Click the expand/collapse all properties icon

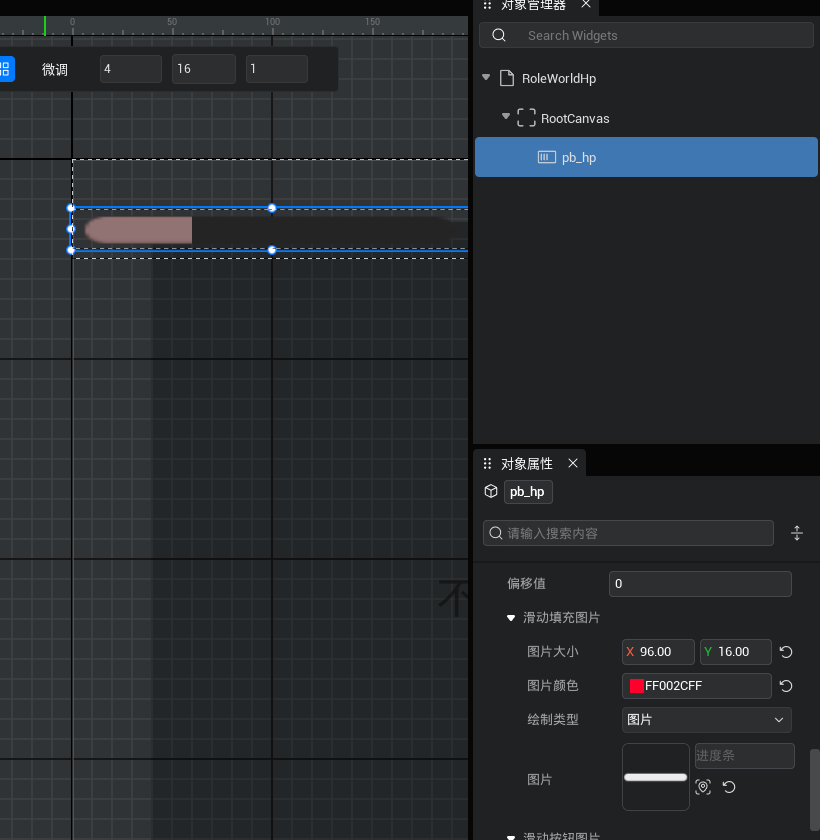click(x=796, y=533)
